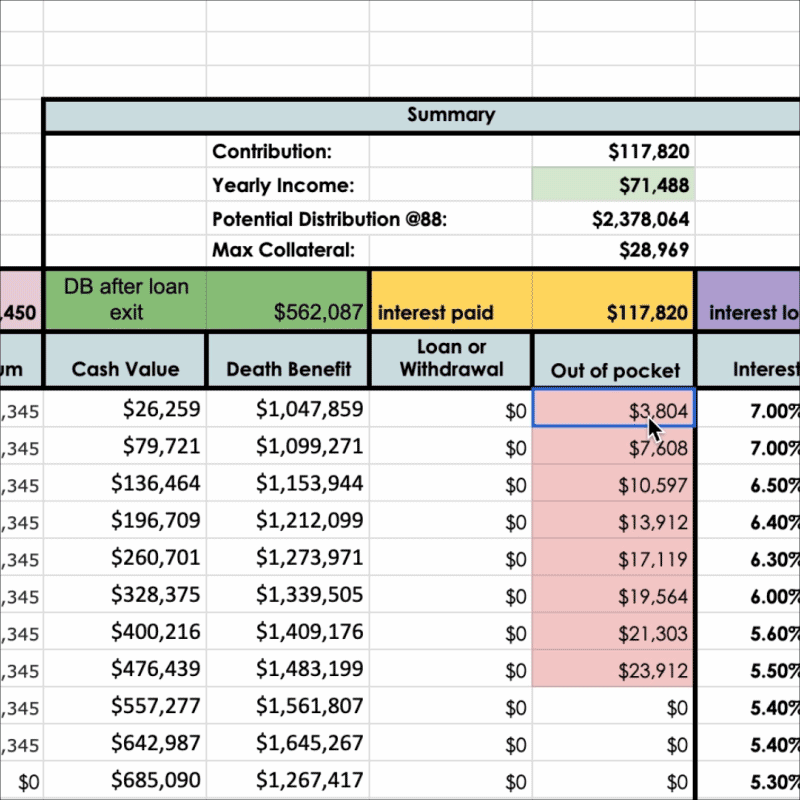
Task: Select Cash Value cell $642,987
Action: click(126, 743)
